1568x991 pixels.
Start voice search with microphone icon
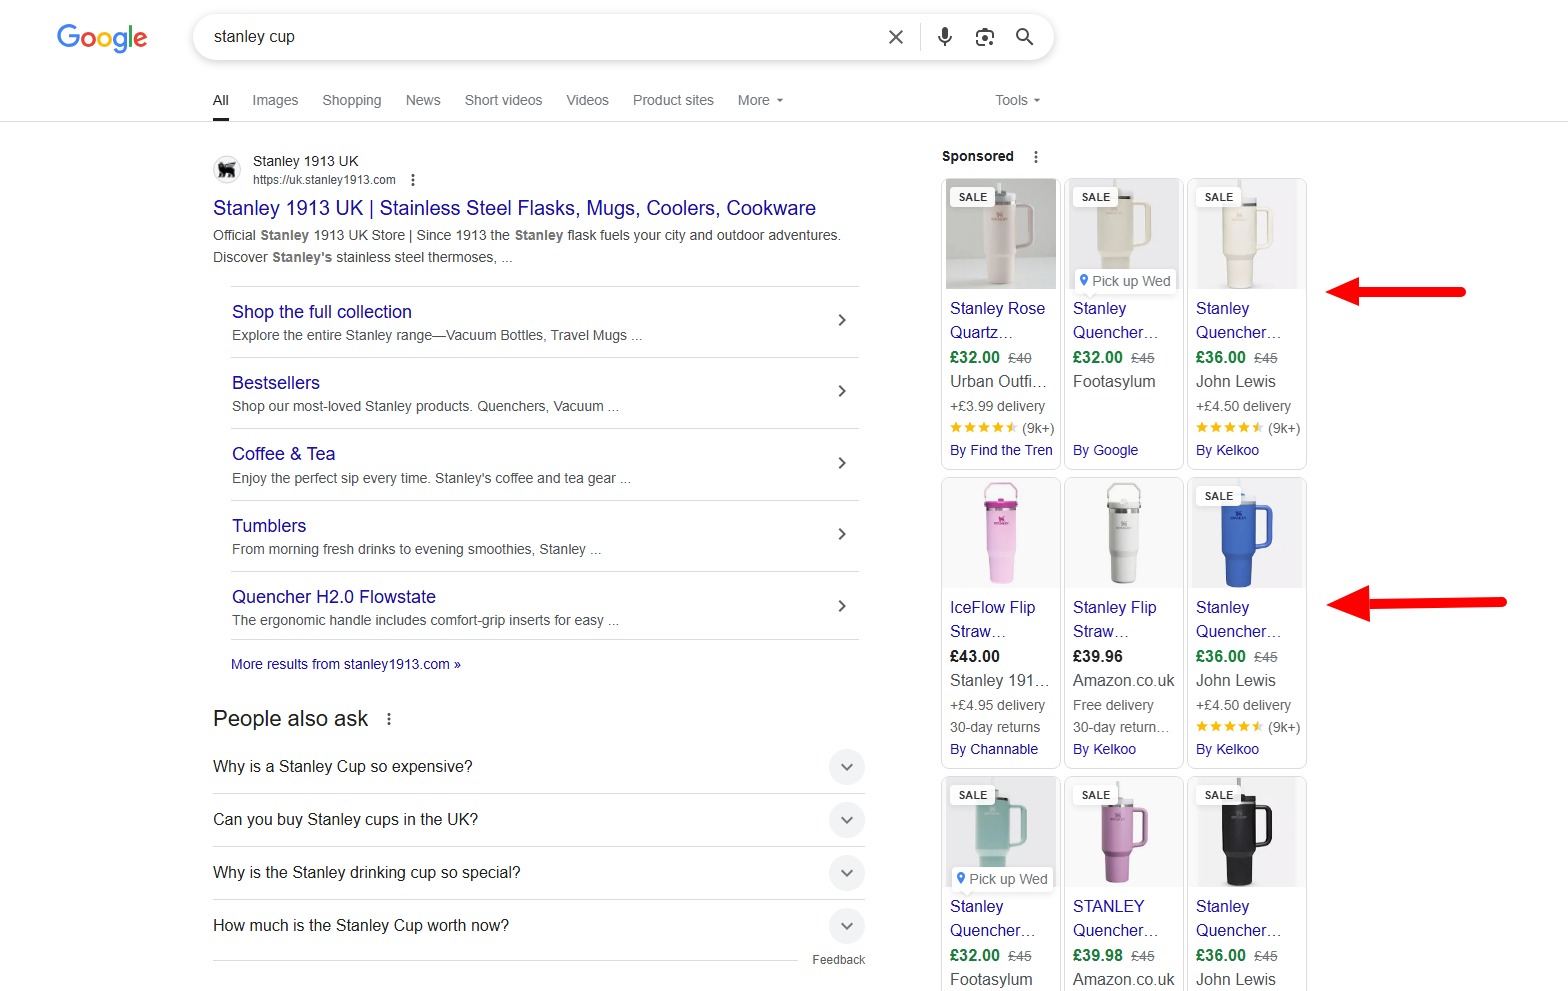944,37
